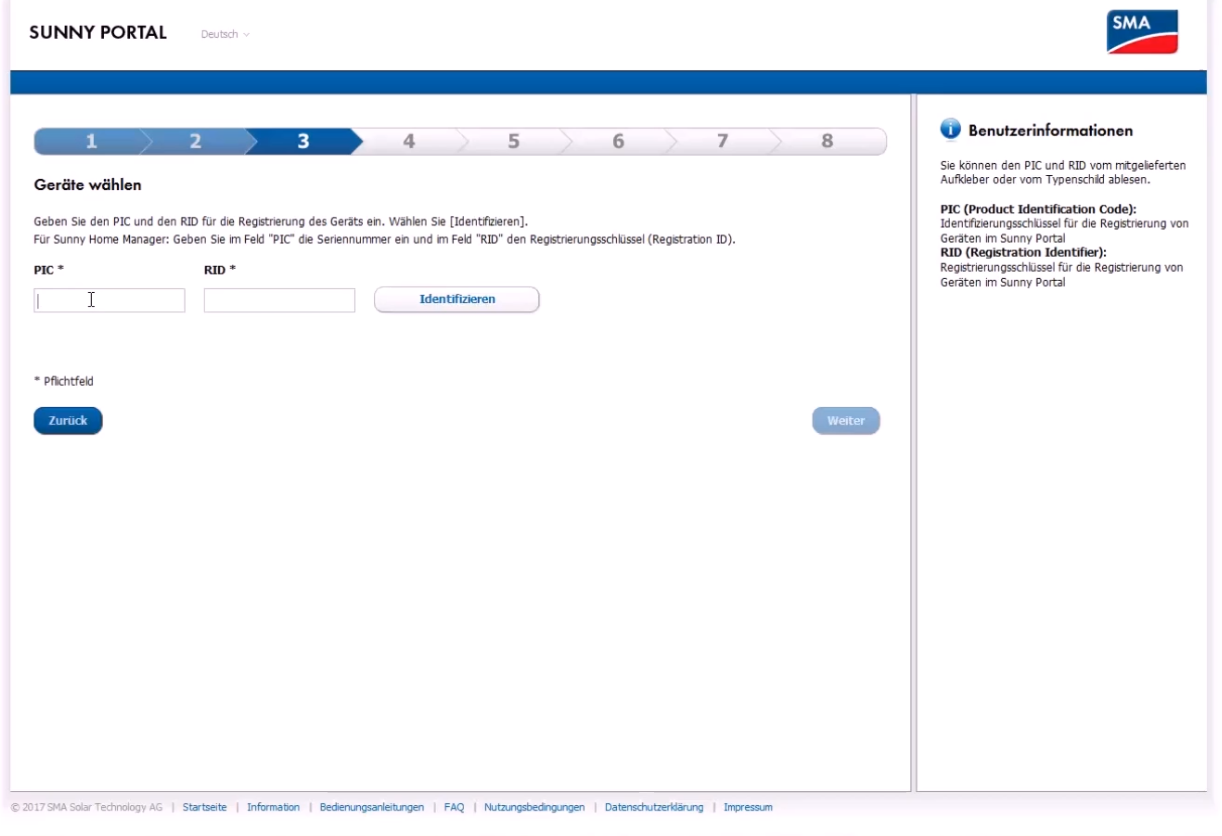Click the SUNNY PORTAL title
Viewport: 1222px width, 836px height.
98,32
